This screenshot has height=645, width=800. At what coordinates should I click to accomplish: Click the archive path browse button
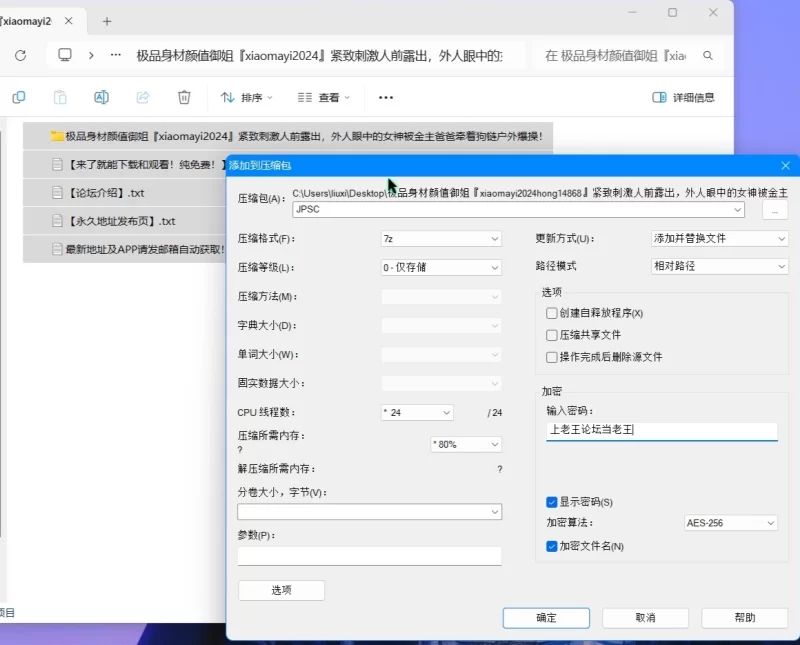tap(774, 210)
